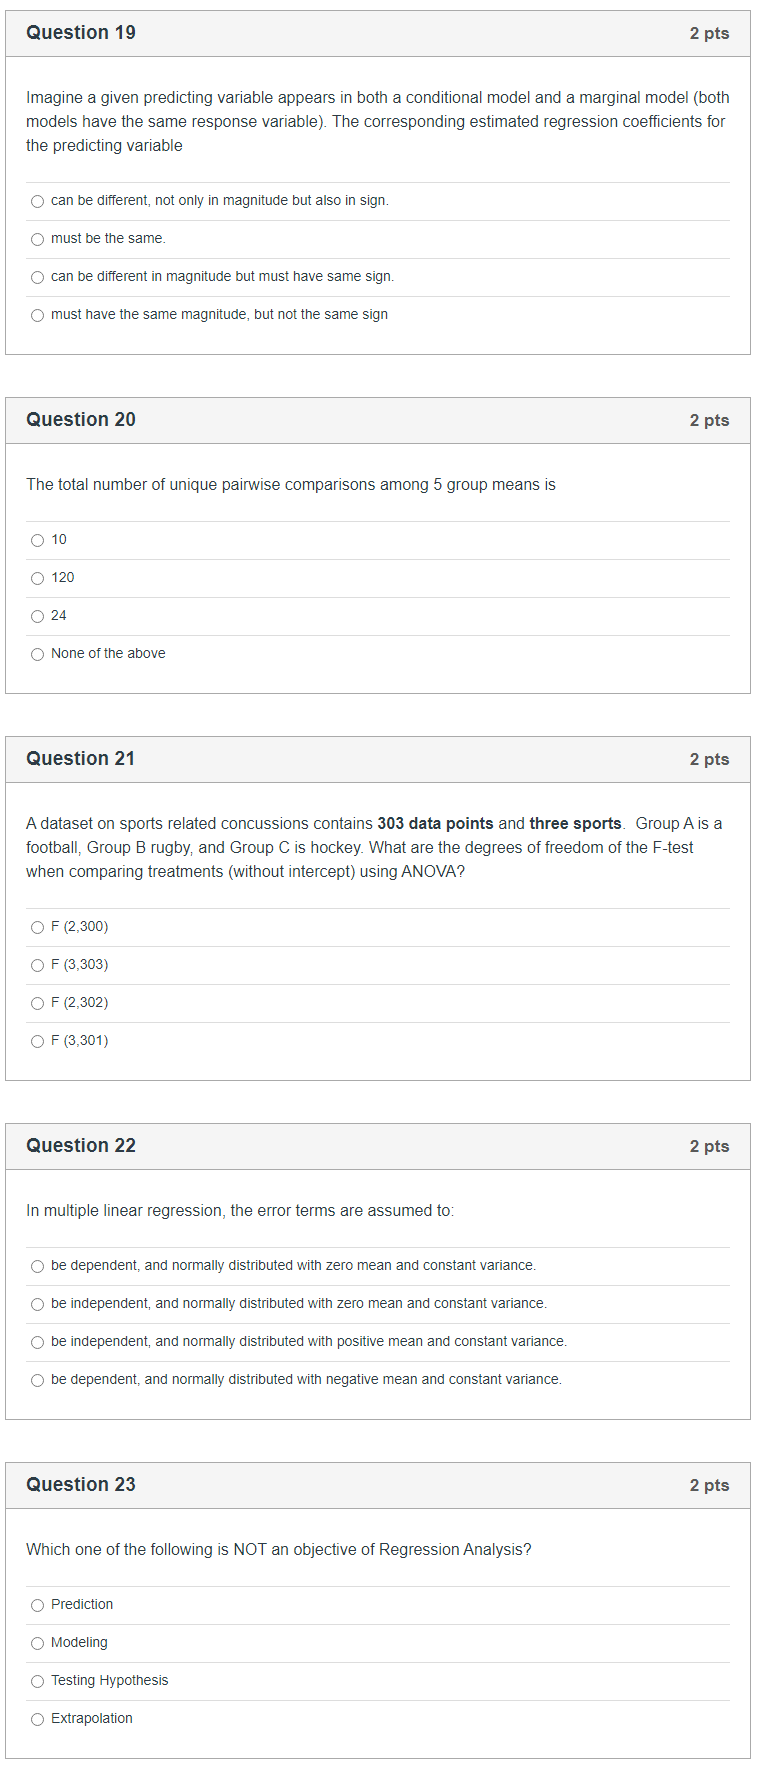Choose "can be different in magnitude but must have same sign"

click(x=37, y=277)
